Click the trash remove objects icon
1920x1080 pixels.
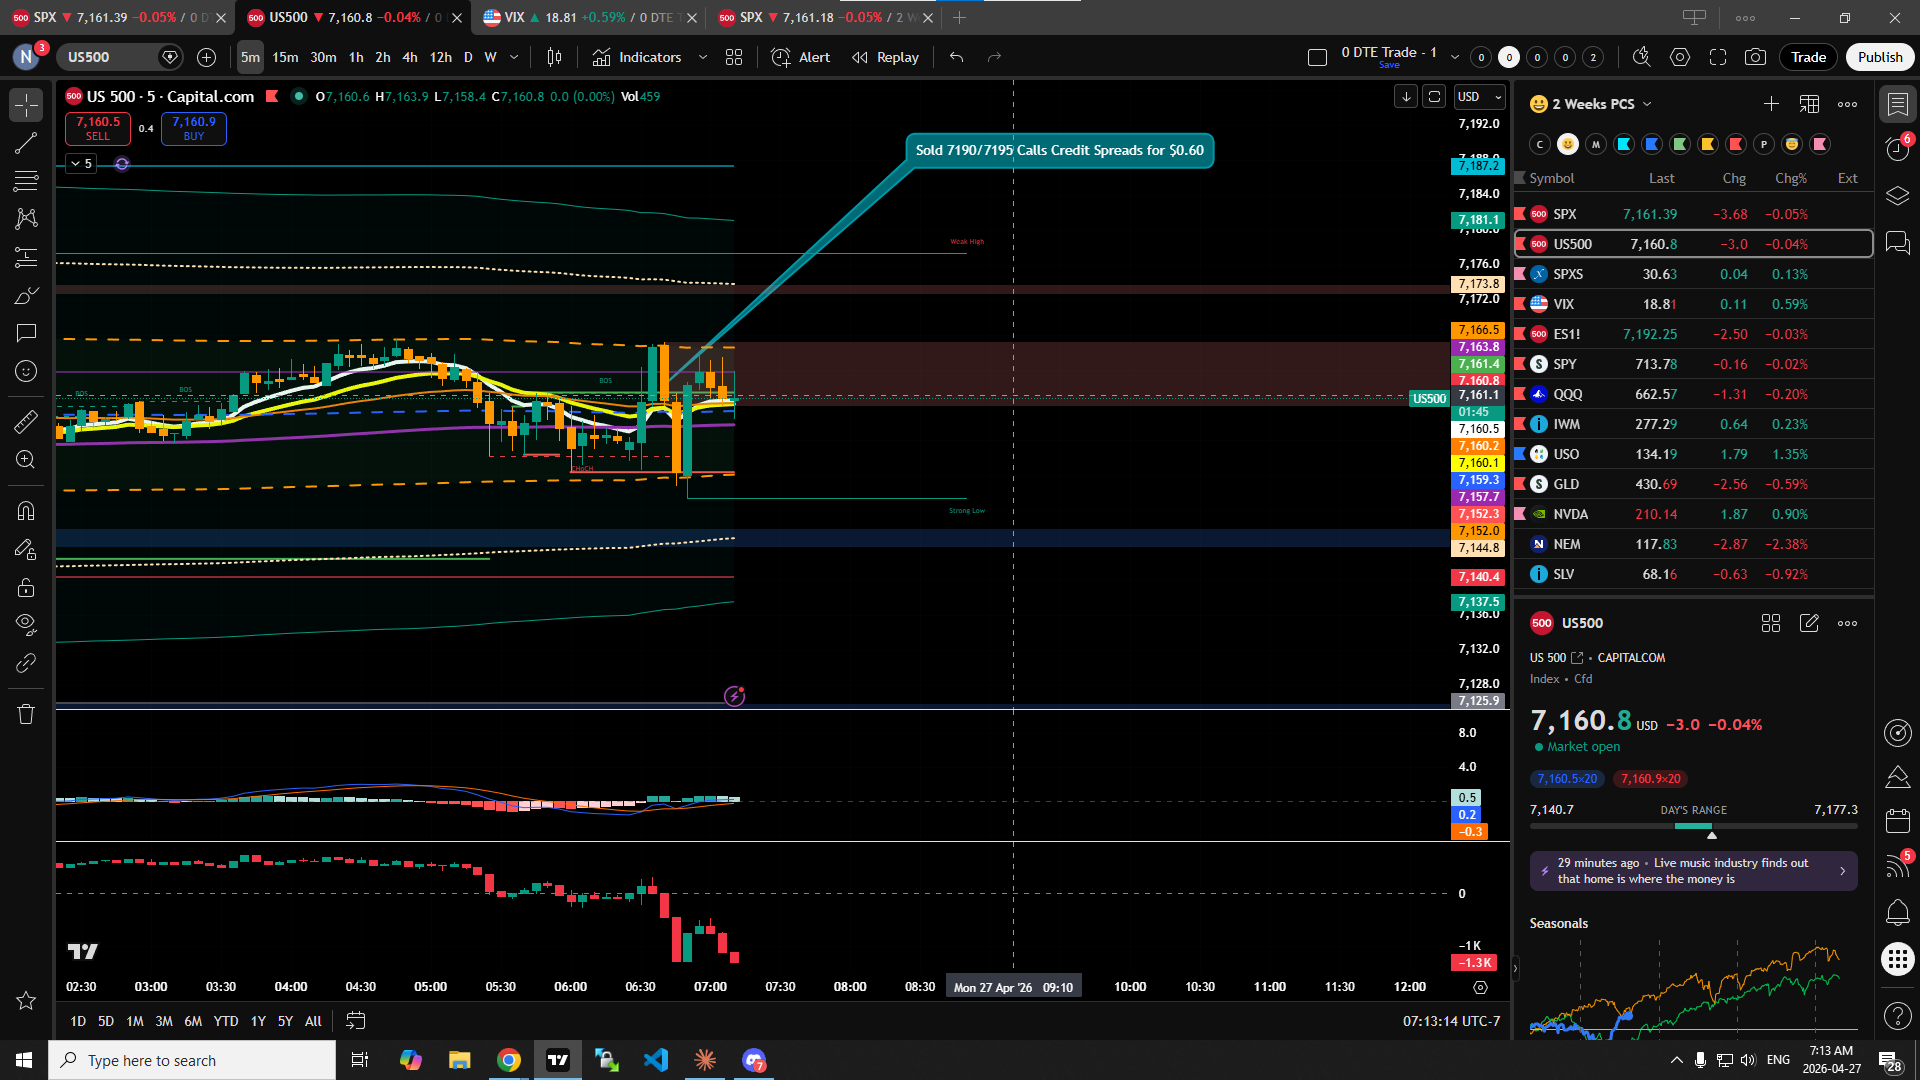(x=26, y=714)
